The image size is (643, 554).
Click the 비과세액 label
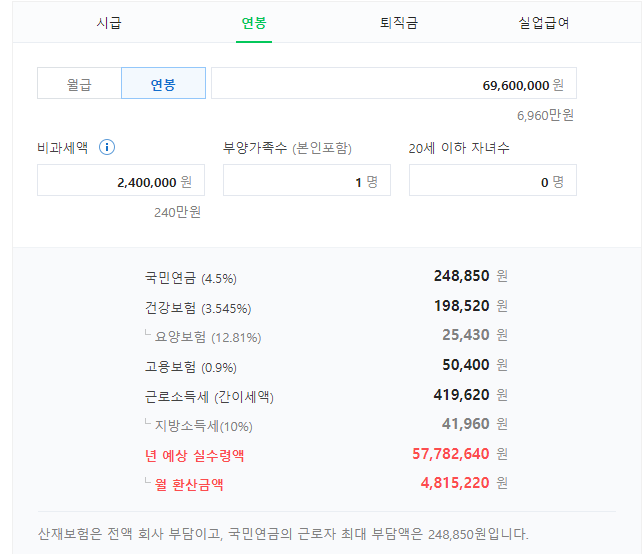click(62, 147)
